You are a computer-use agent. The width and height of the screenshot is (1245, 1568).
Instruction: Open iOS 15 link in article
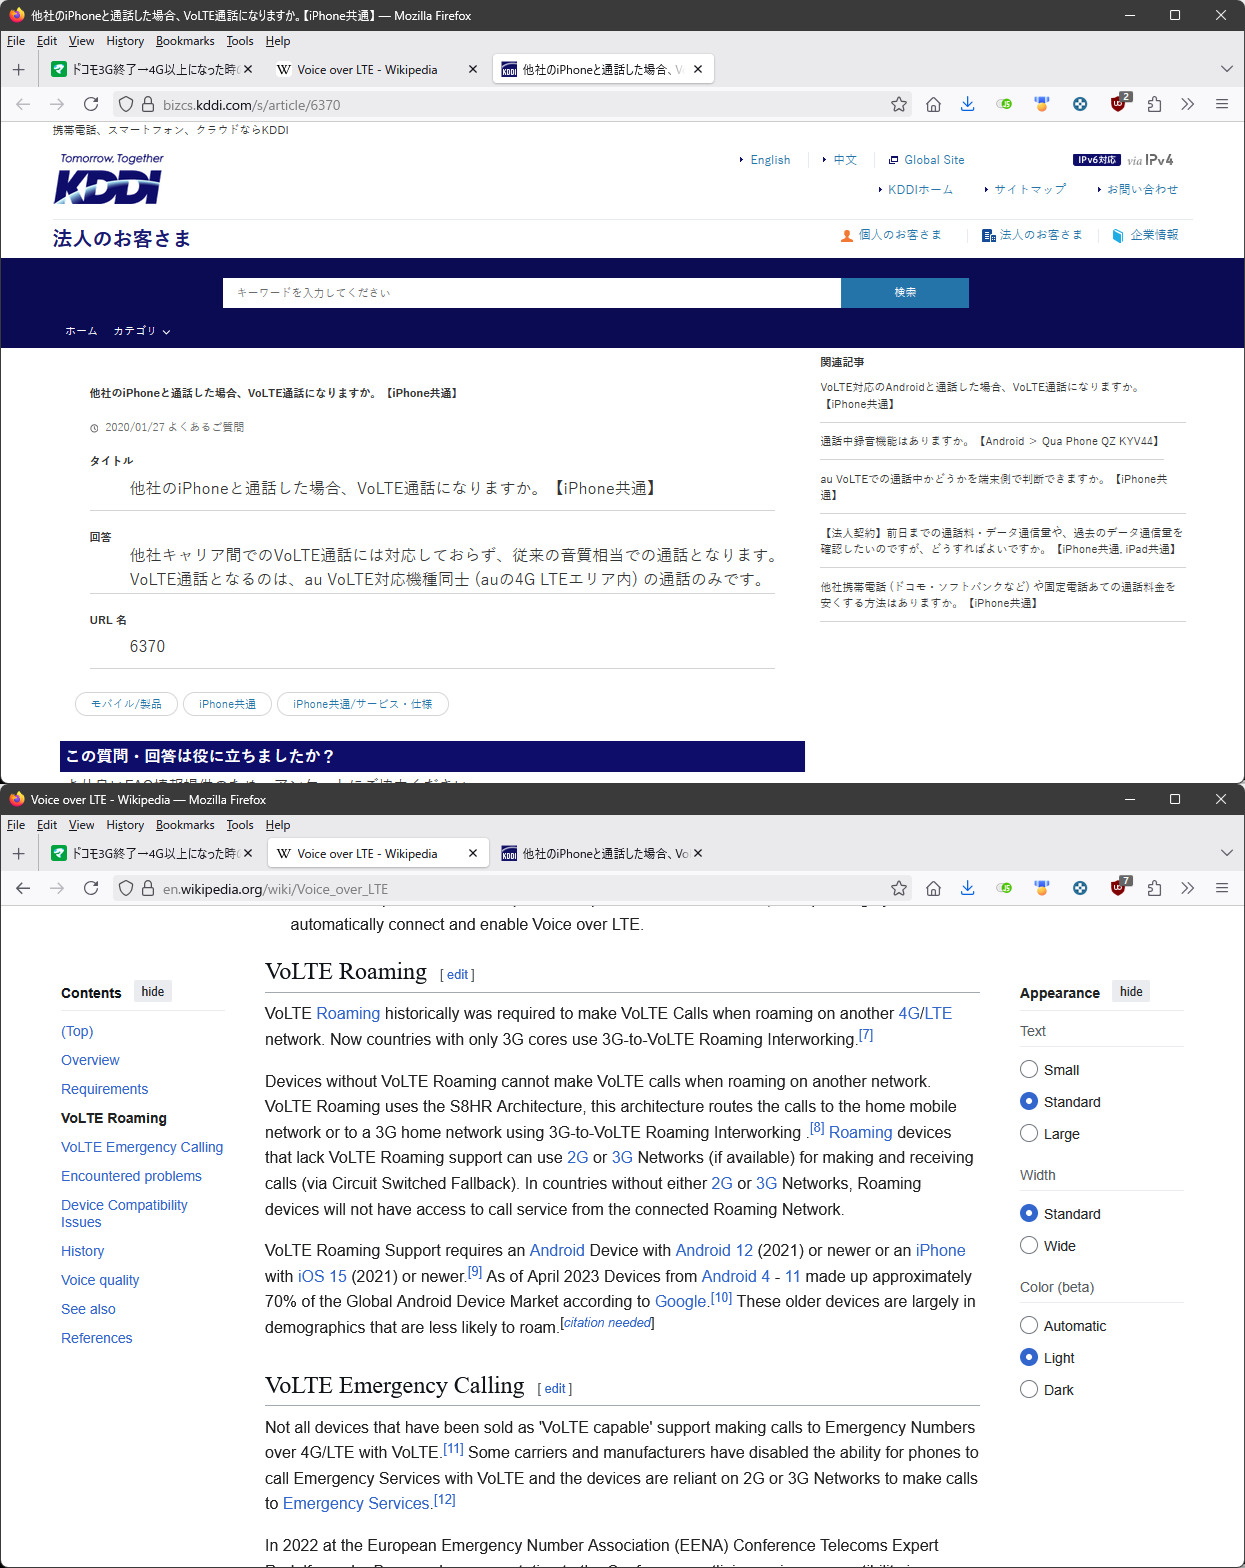322,1276
